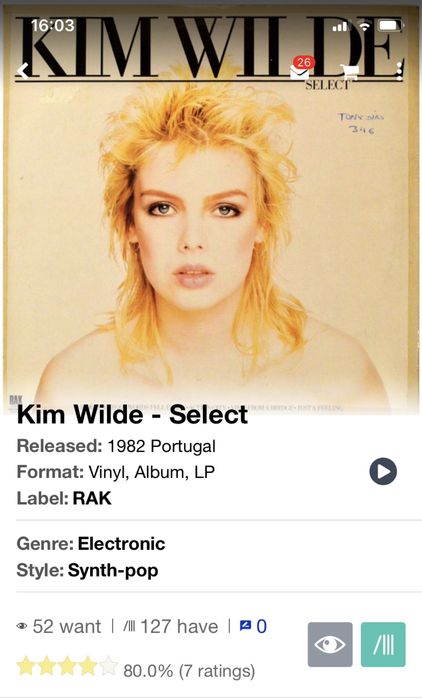Play the release videos with the play button

click(383, 471)
